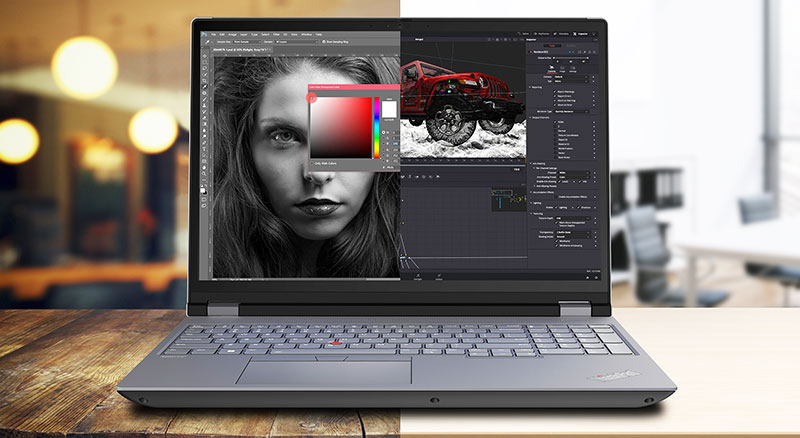
Task: Toggle Show Sampling Ring checkbox
Action: coord(323,42)
